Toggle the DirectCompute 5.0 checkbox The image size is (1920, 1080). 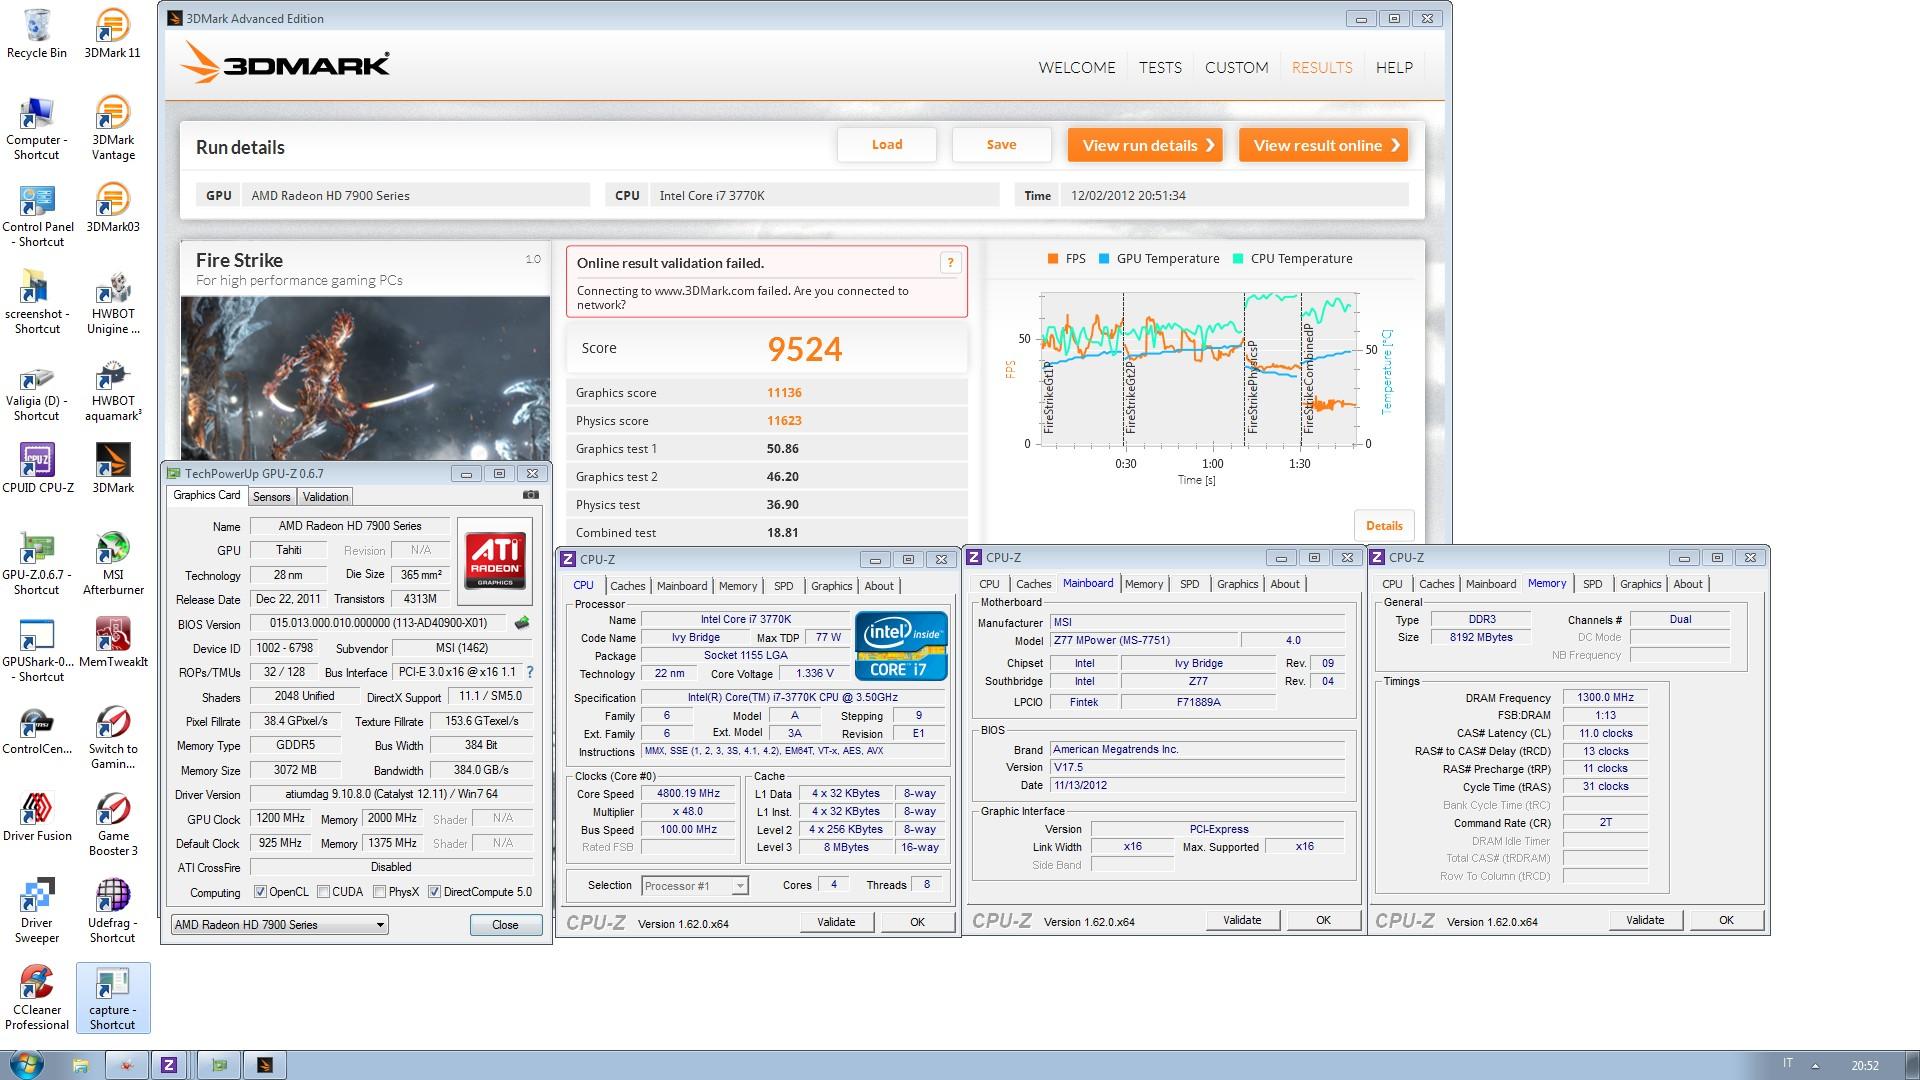tap(434, 892)
